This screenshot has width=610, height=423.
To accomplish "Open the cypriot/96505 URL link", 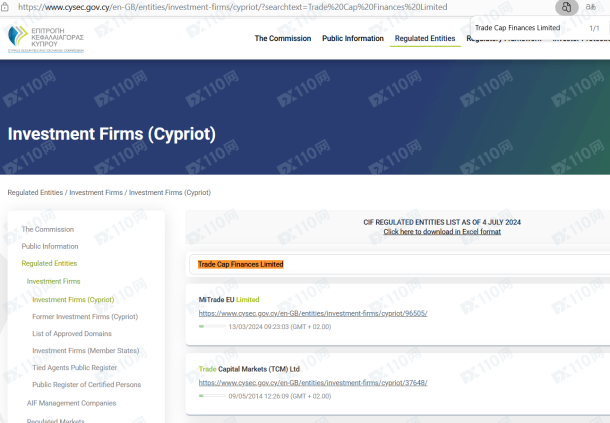I will coord(313,313).
